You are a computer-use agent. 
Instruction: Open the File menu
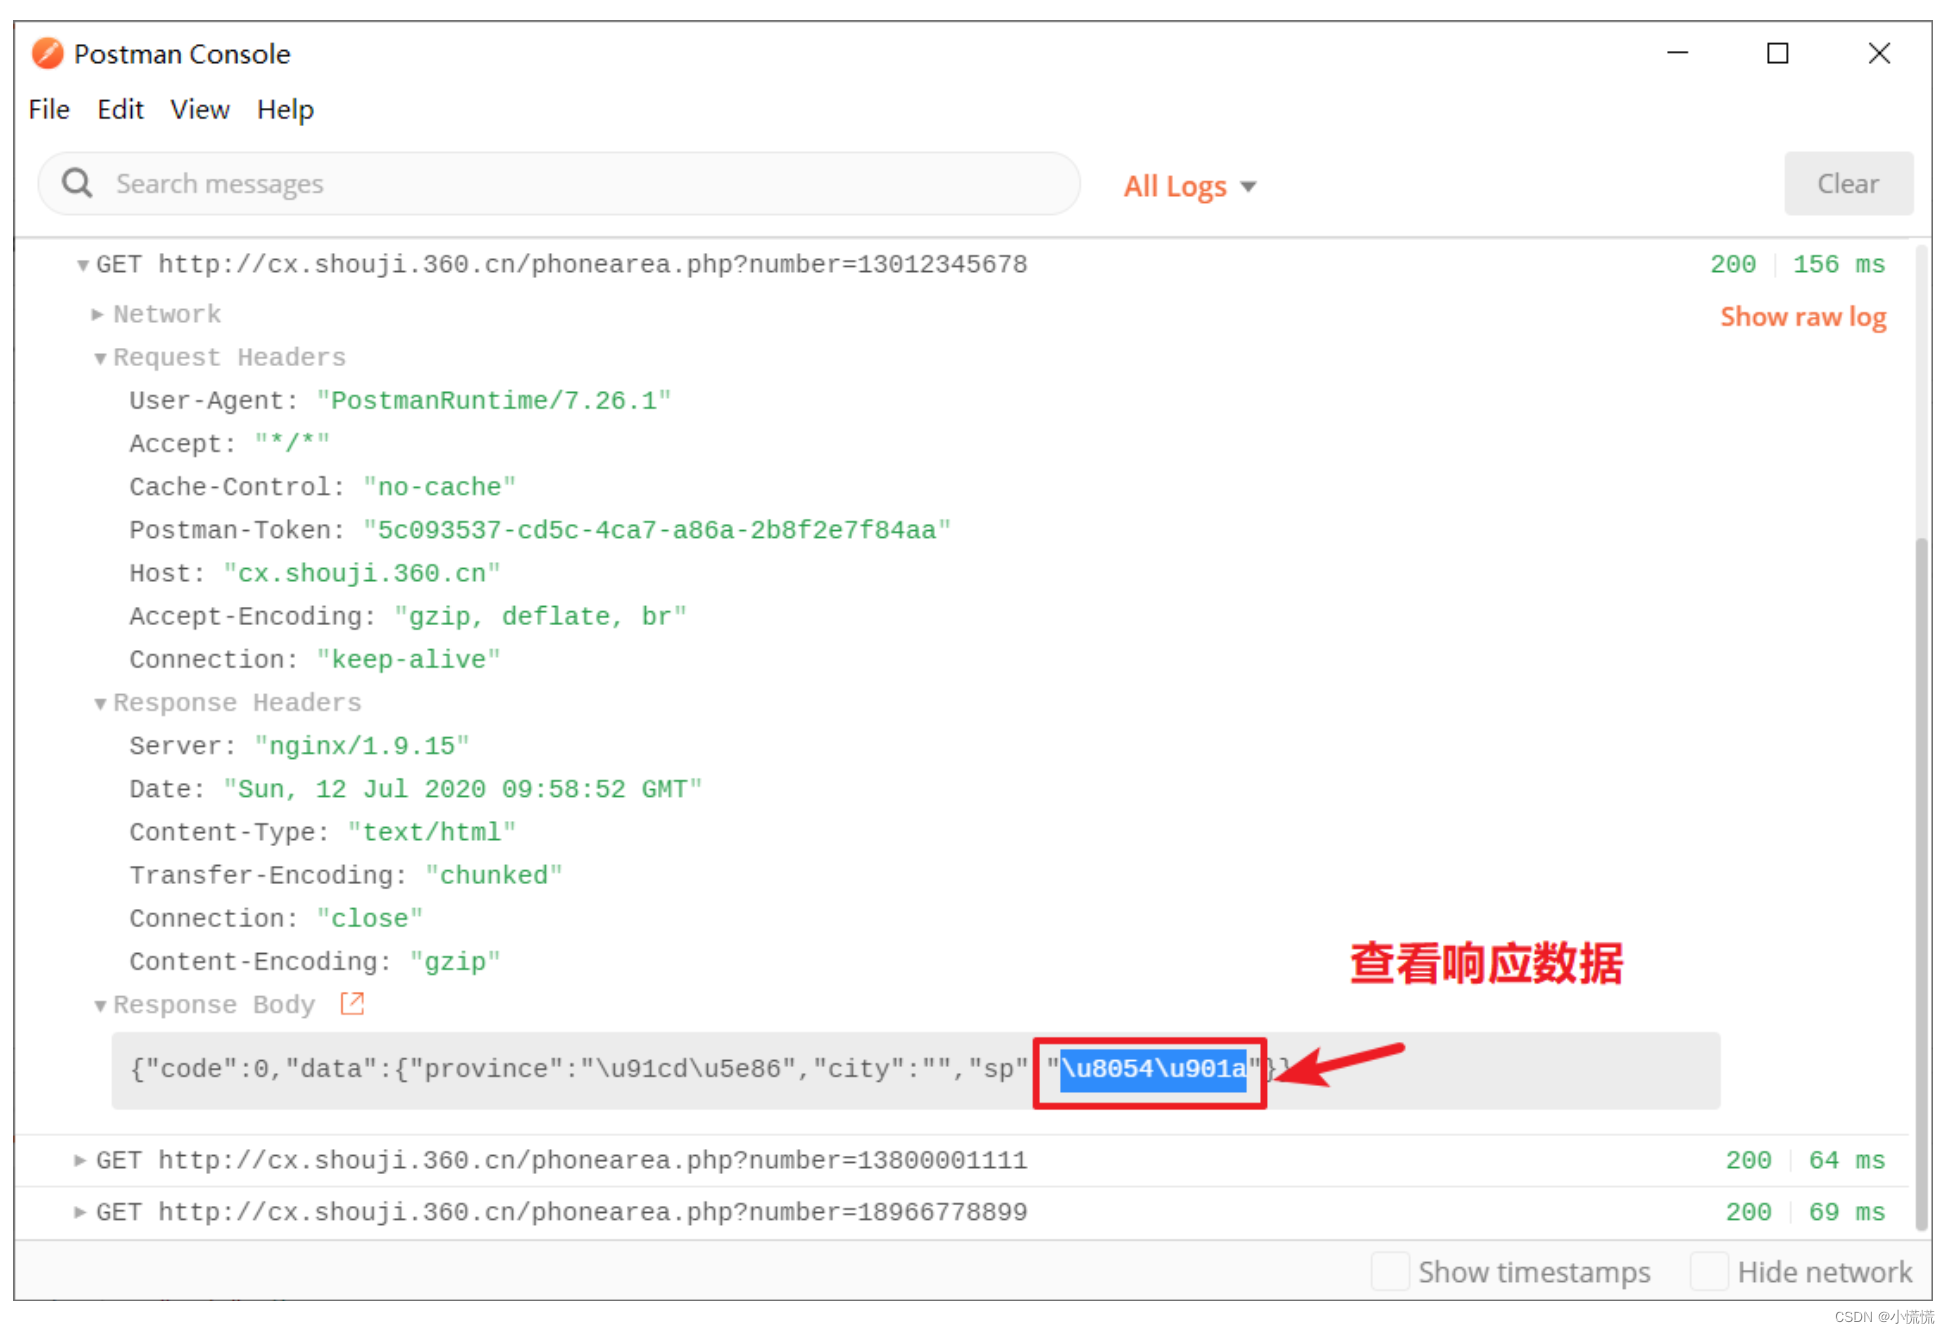(x=49, y=109)
